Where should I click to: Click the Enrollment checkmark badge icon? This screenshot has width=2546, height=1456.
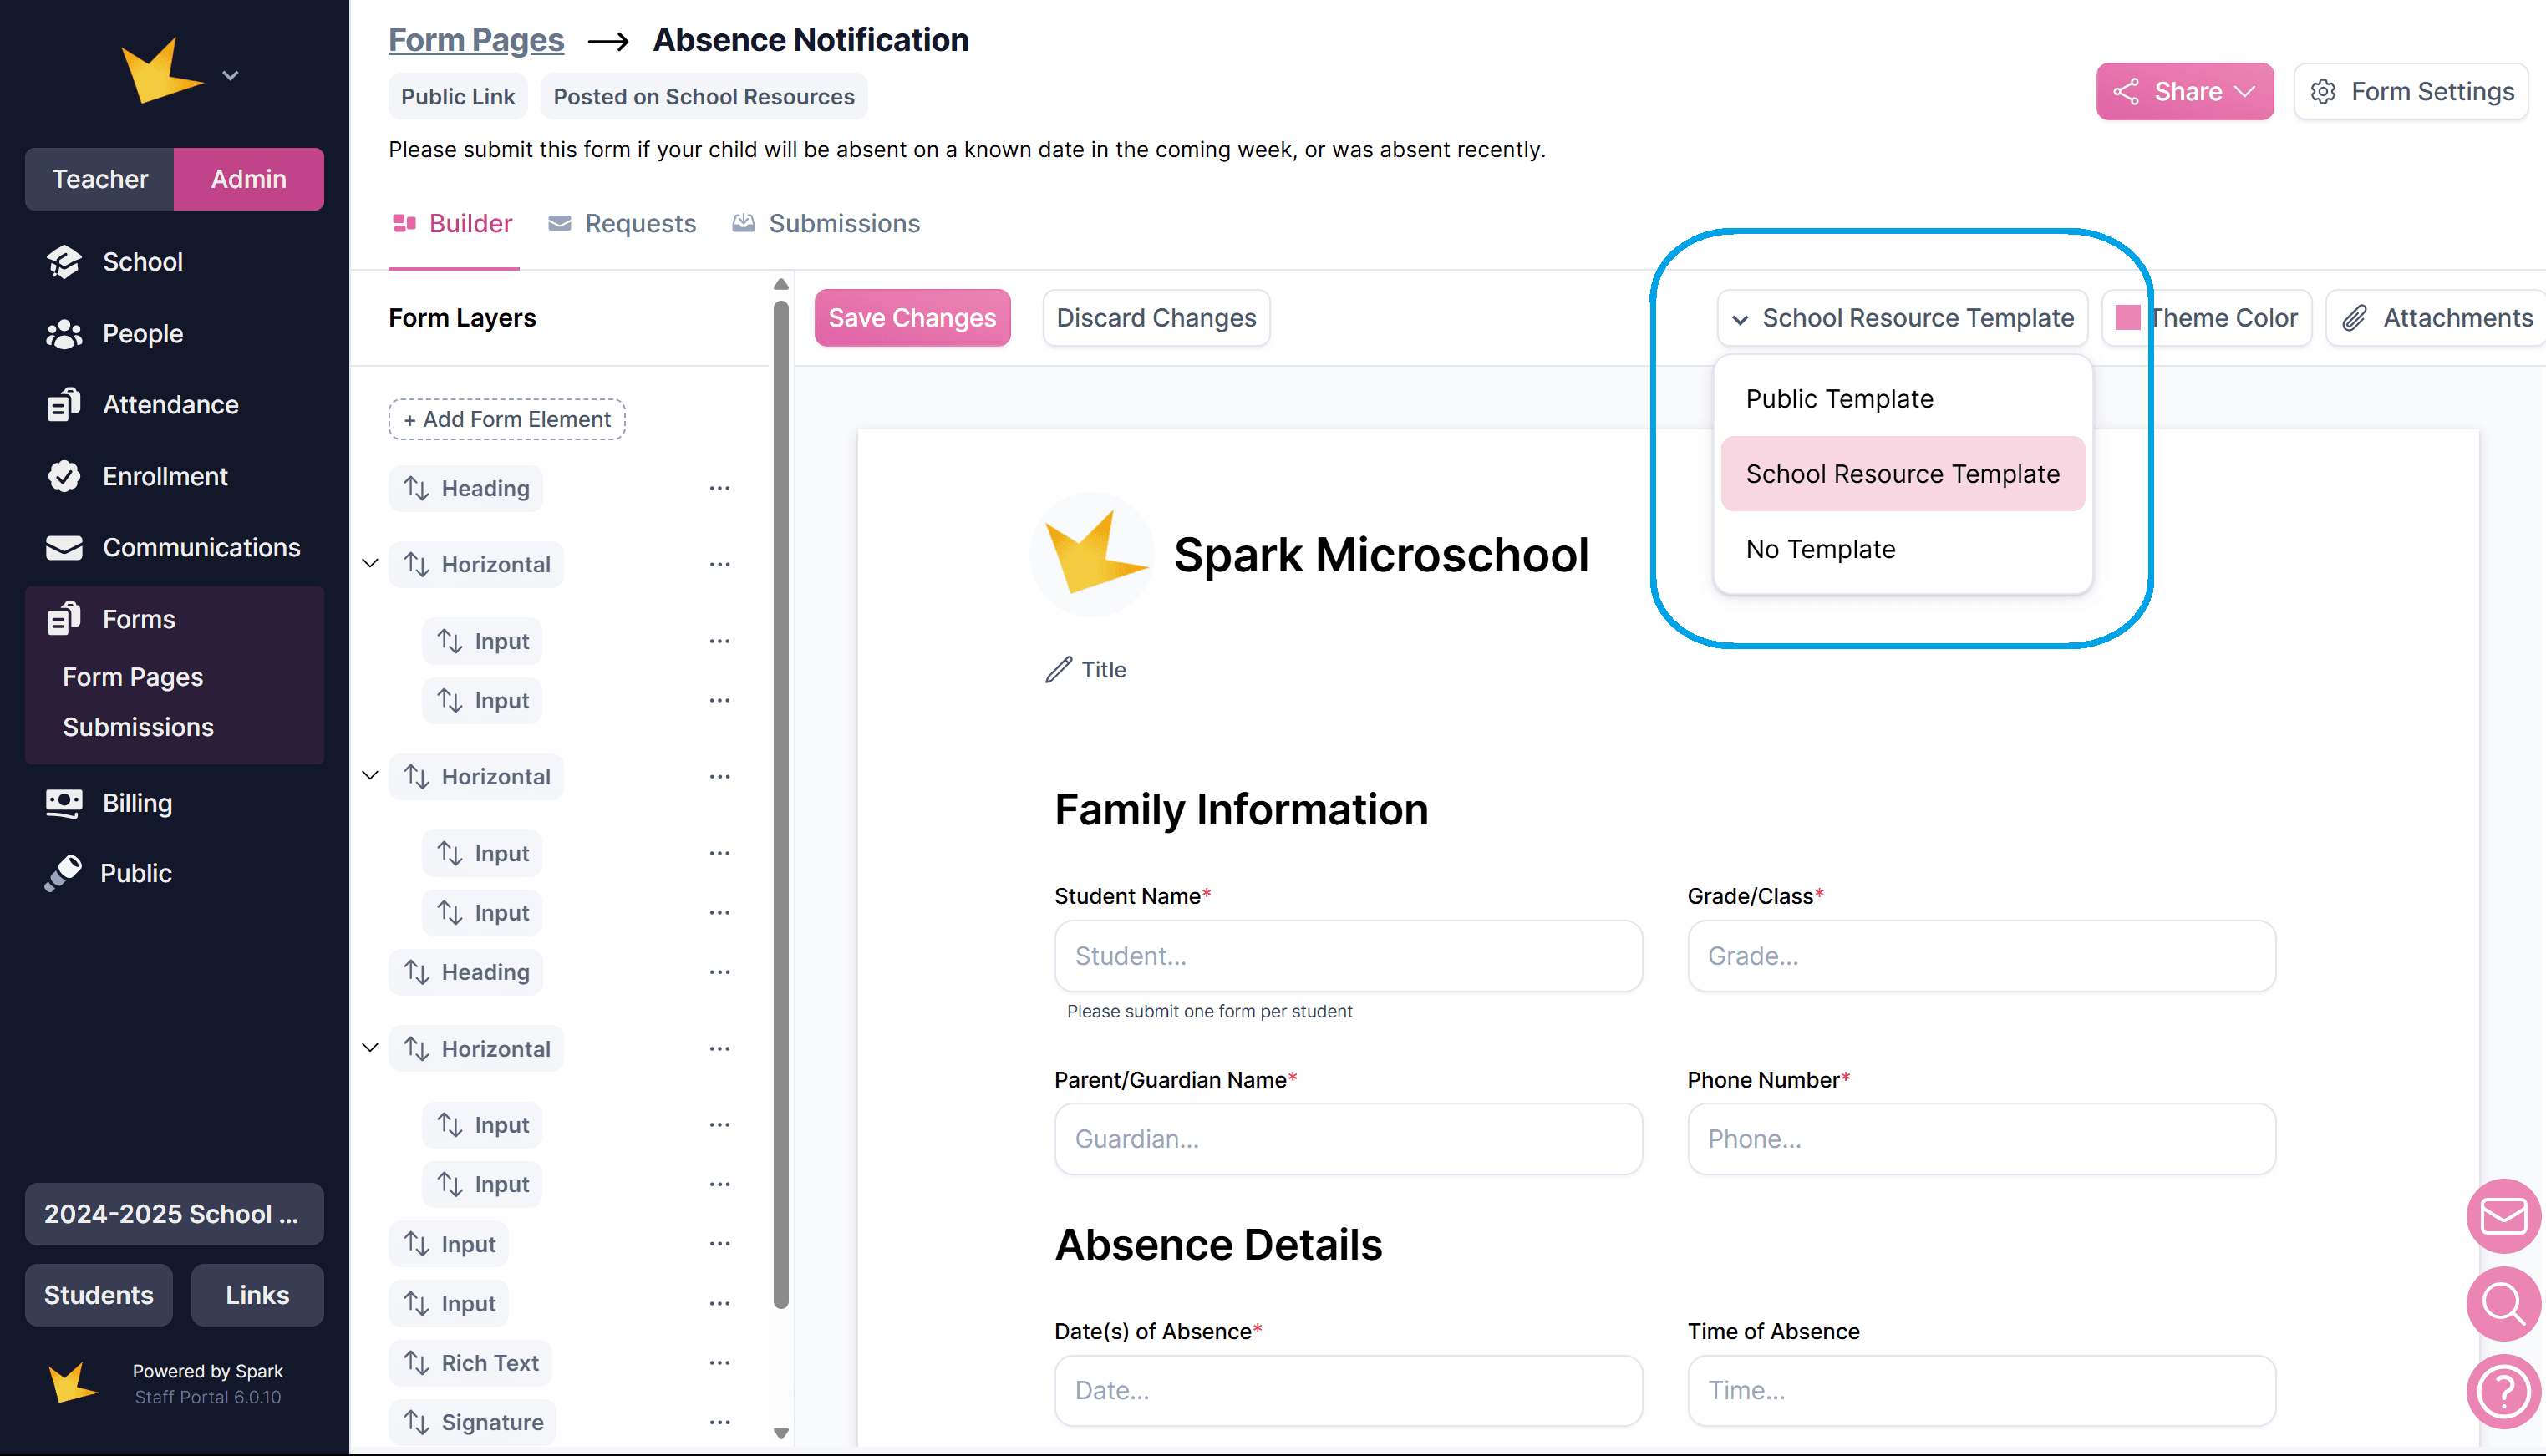tap(64, 476)
